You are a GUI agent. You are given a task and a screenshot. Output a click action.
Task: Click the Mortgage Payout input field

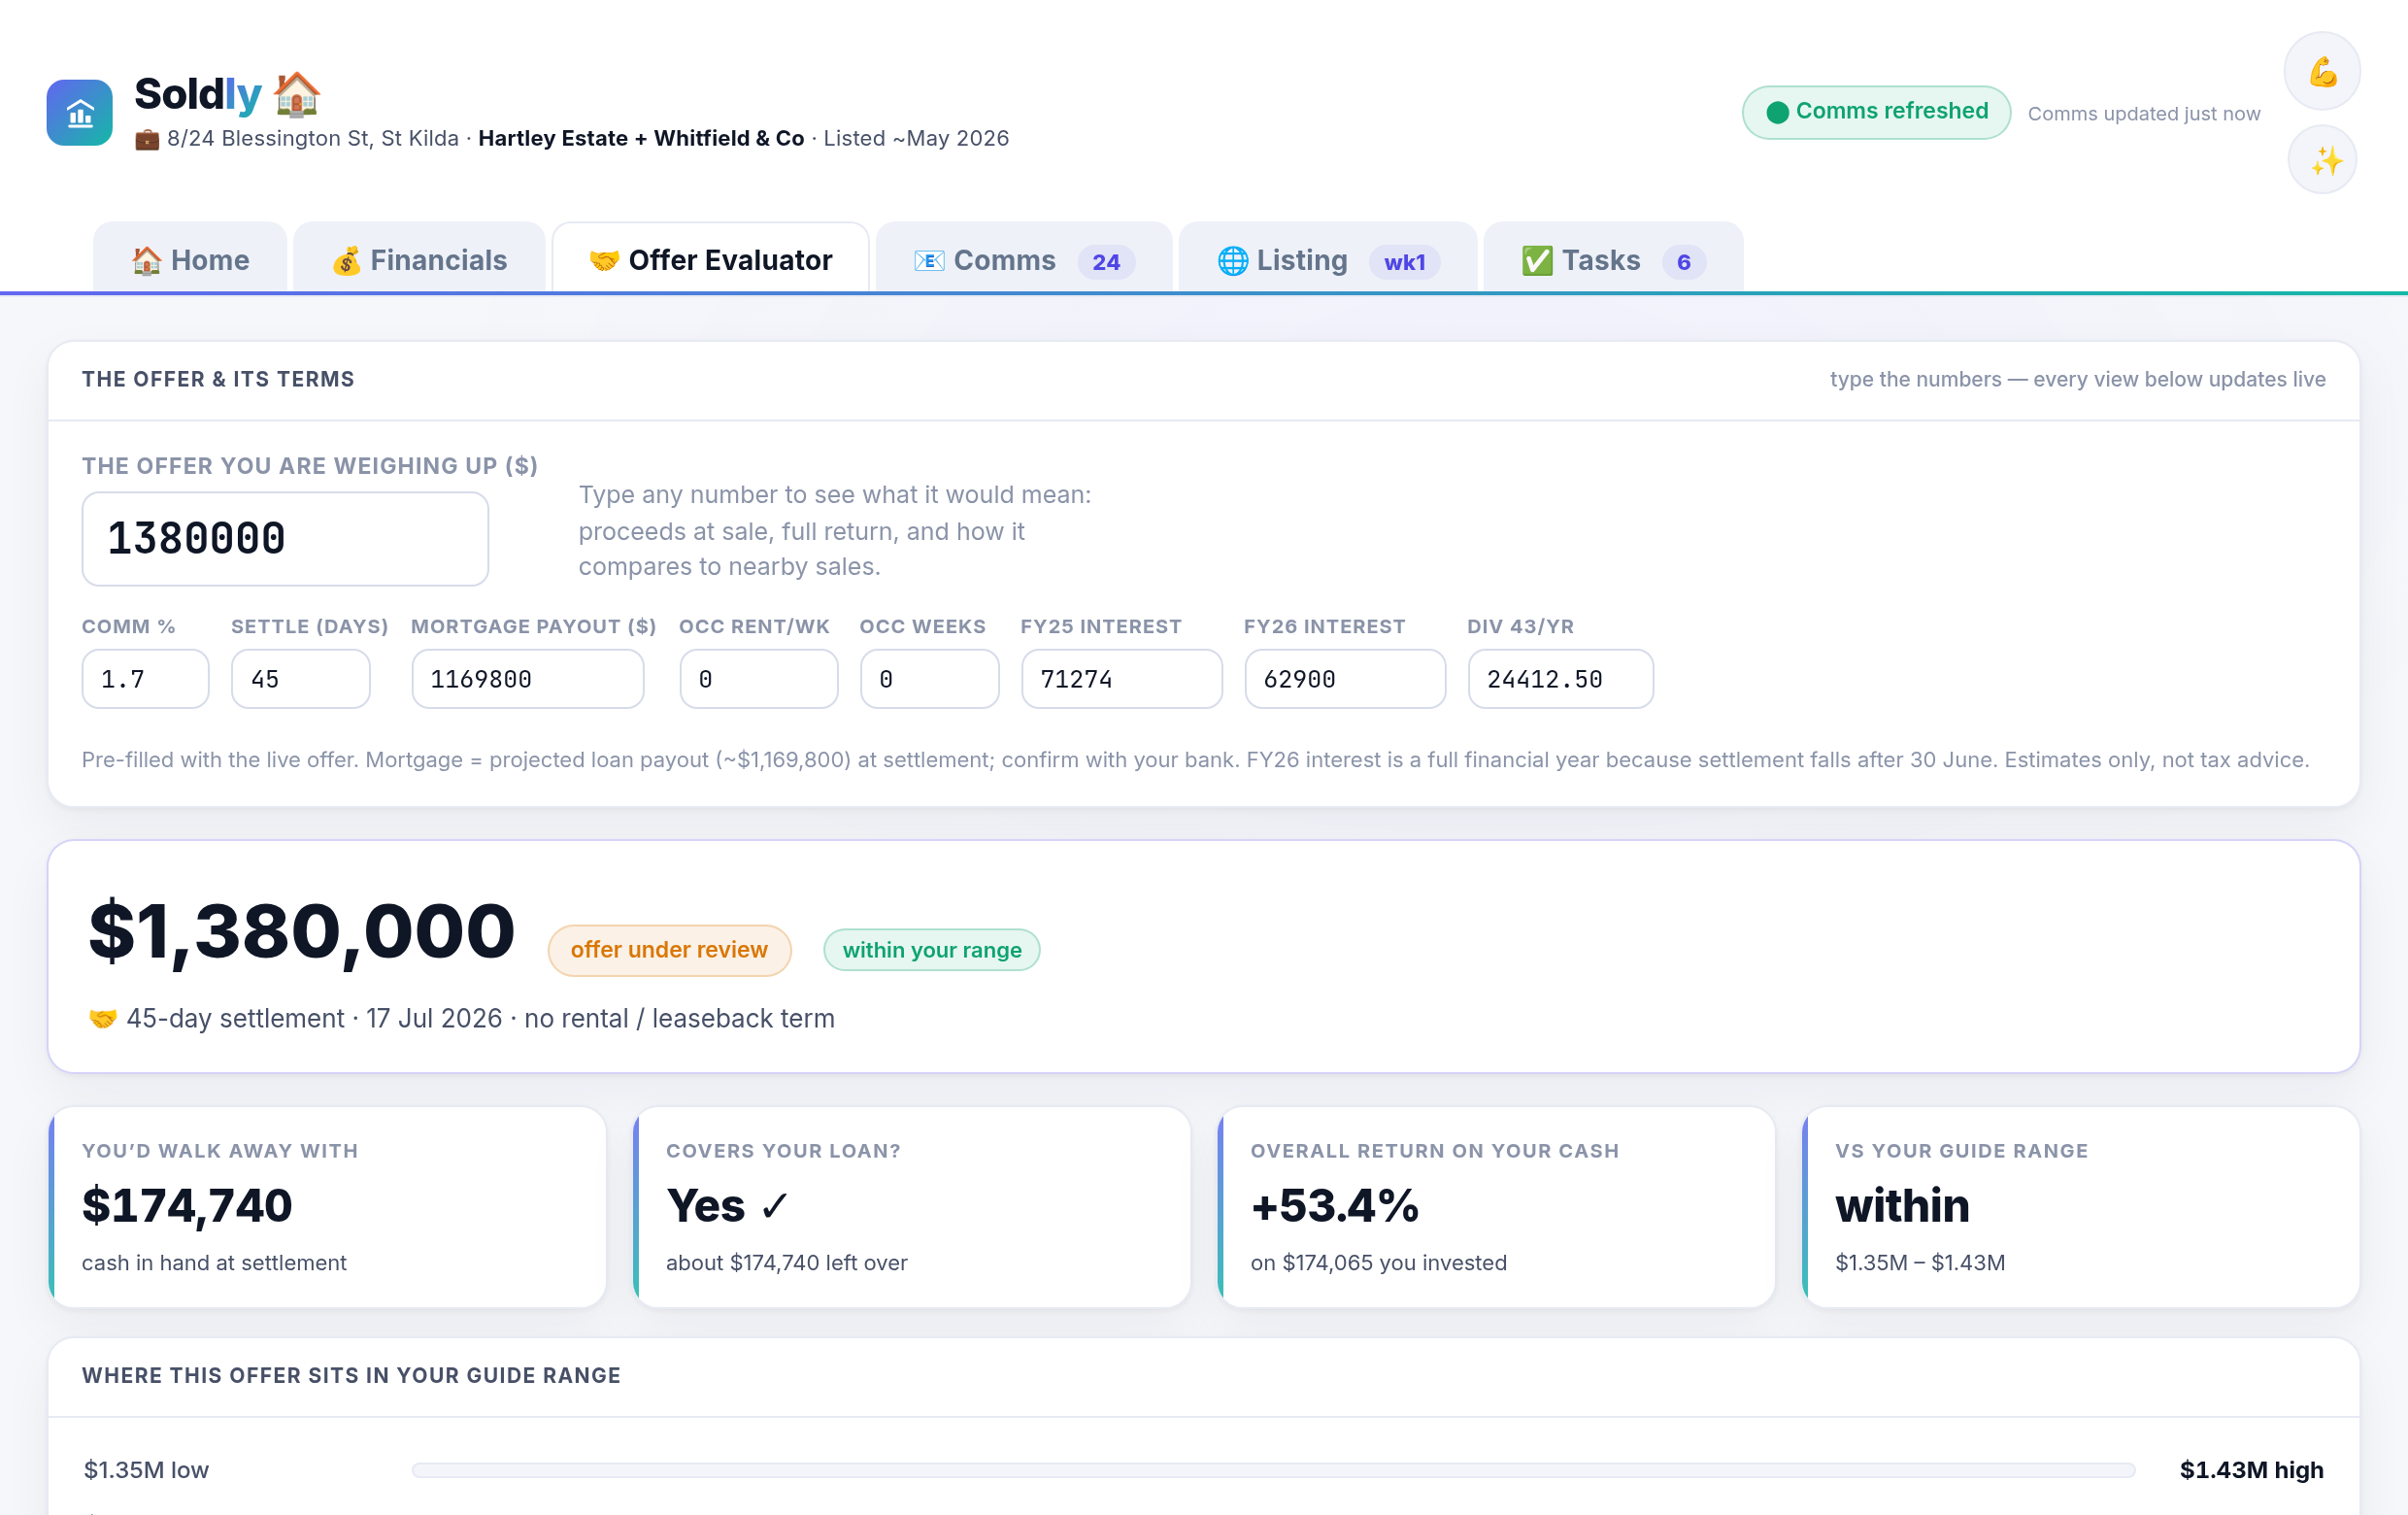pyautogui.click(x=527, y=679)
